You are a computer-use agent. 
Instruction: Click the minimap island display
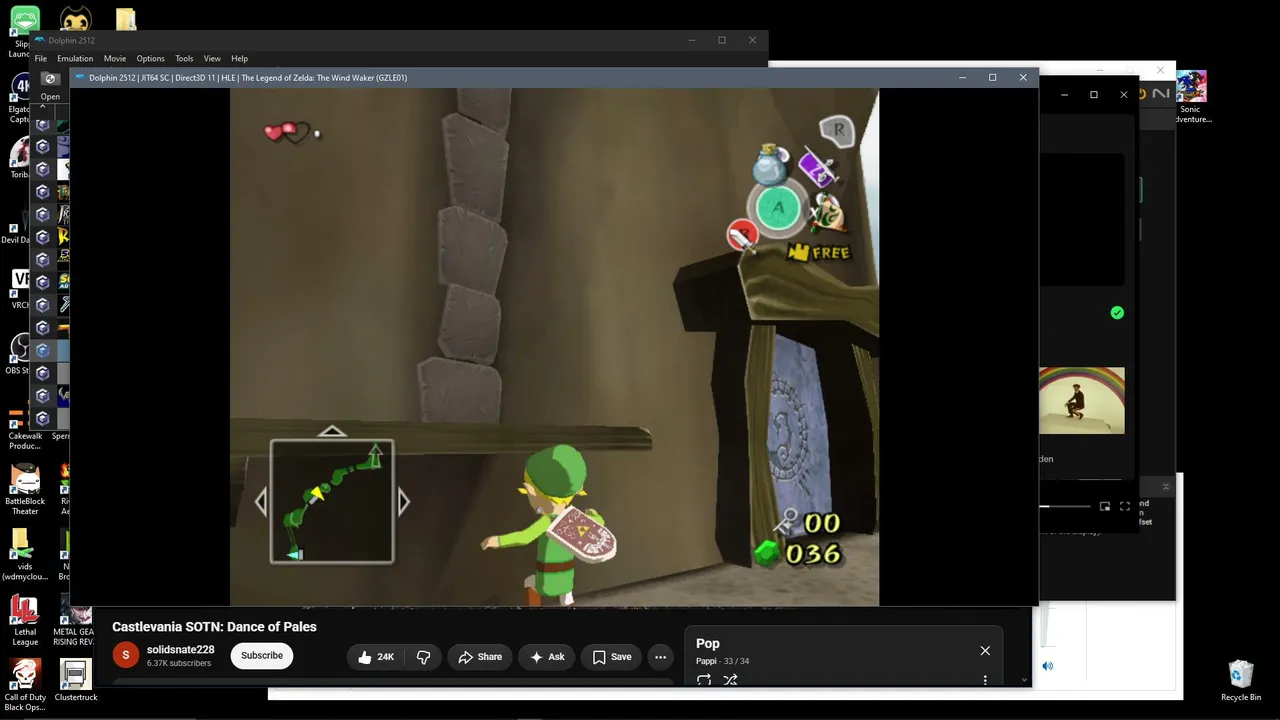tap(332, 502)
